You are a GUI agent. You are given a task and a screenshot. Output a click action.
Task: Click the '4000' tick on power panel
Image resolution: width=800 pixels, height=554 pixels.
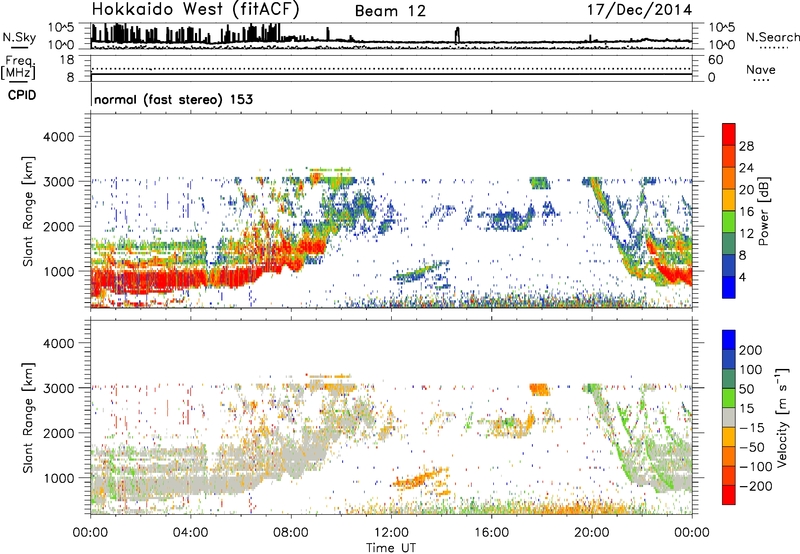coord(58,137)
